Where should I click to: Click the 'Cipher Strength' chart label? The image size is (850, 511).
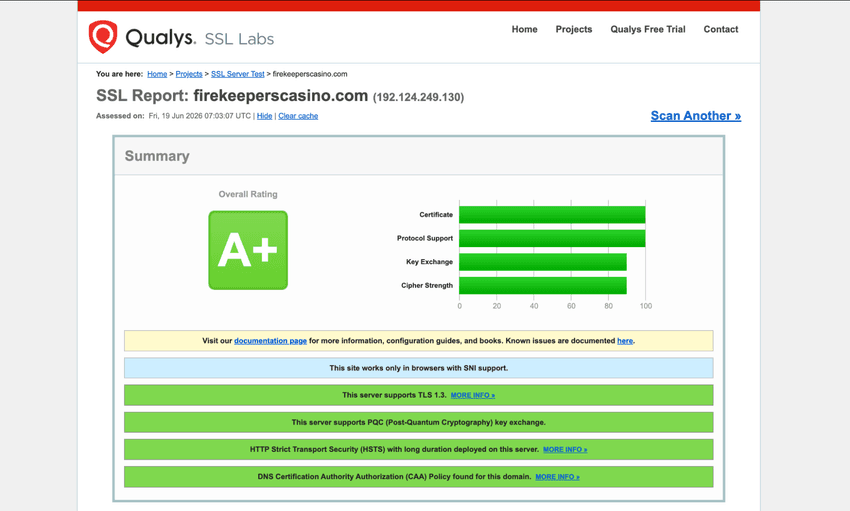tap(427, 286)
